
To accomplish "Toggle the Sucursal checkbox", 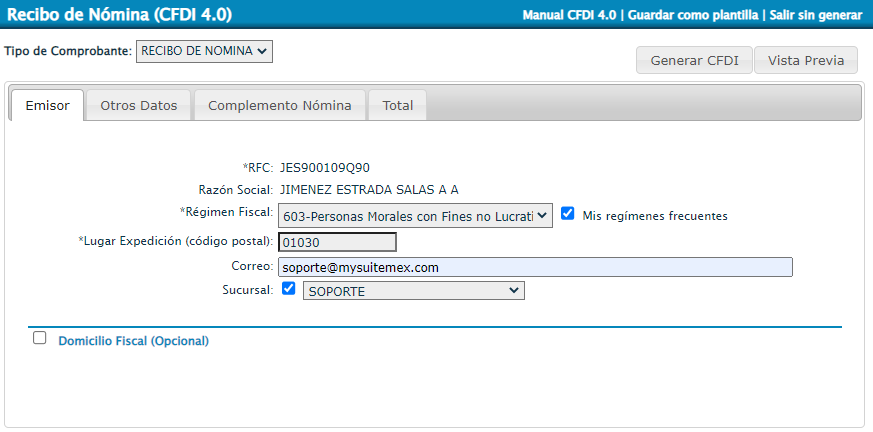I will (289, 289).
